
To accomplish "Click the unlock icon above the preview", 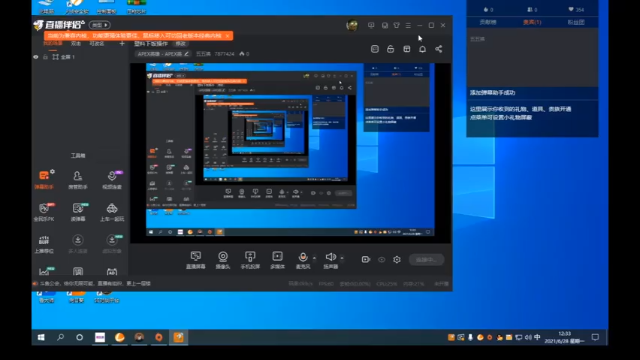I will 391,49.
